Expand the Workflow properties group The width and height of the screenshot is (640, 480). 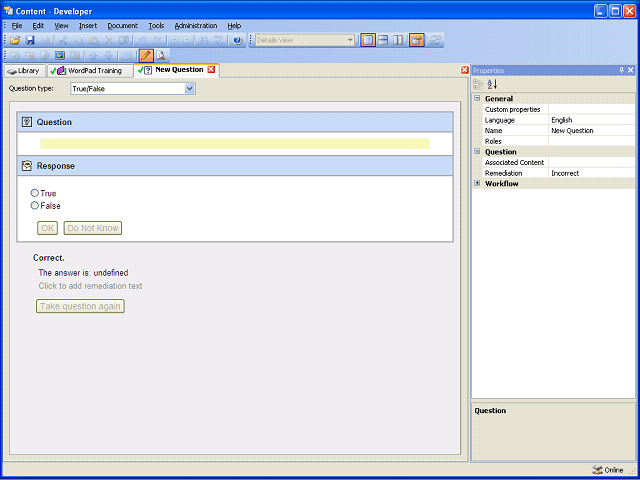(477, 183)
